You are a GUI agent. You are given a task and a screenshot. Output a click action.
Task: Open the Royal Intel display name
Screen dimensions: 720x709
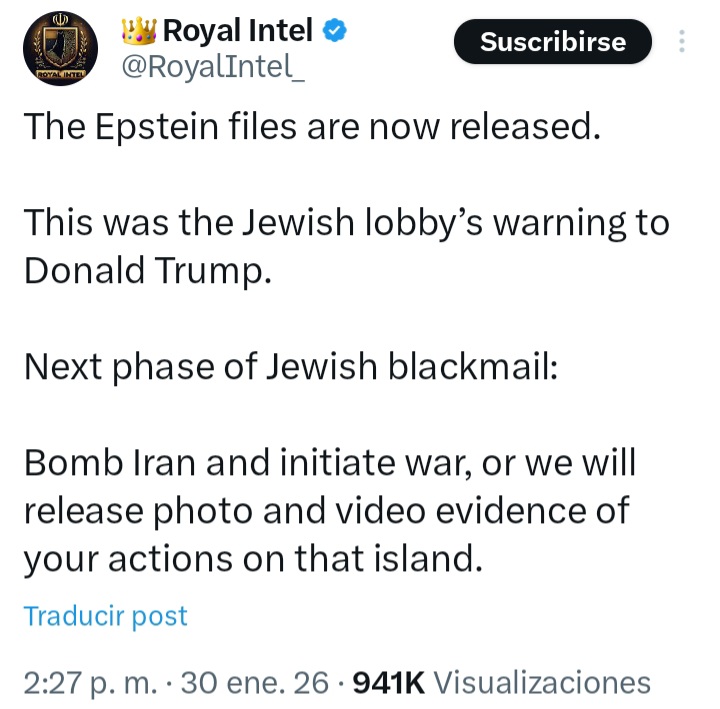[237, 33]
